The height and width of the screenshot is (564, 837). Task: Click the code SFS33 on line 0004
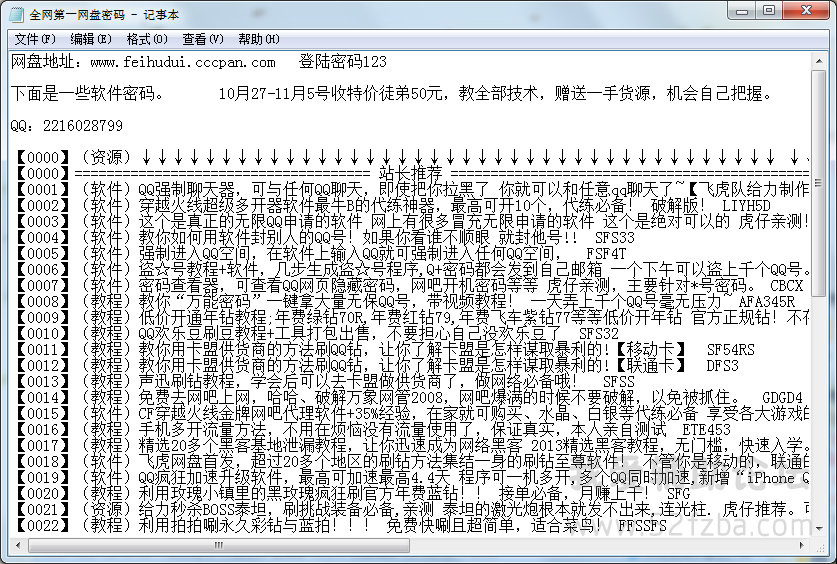[614, 238]
